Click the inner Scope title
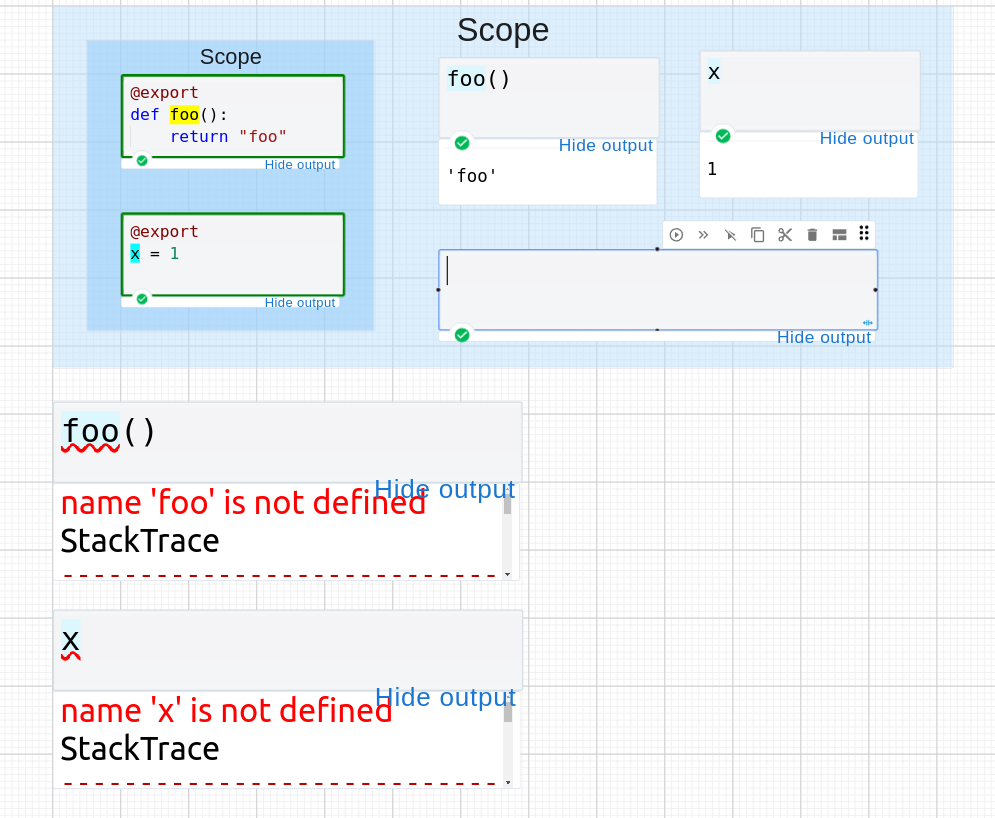 (230, 56)
